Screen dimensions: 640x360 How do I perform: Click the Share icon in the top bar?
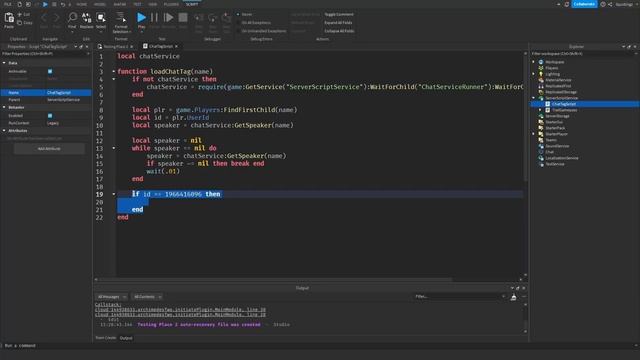[x=610, y=4]
